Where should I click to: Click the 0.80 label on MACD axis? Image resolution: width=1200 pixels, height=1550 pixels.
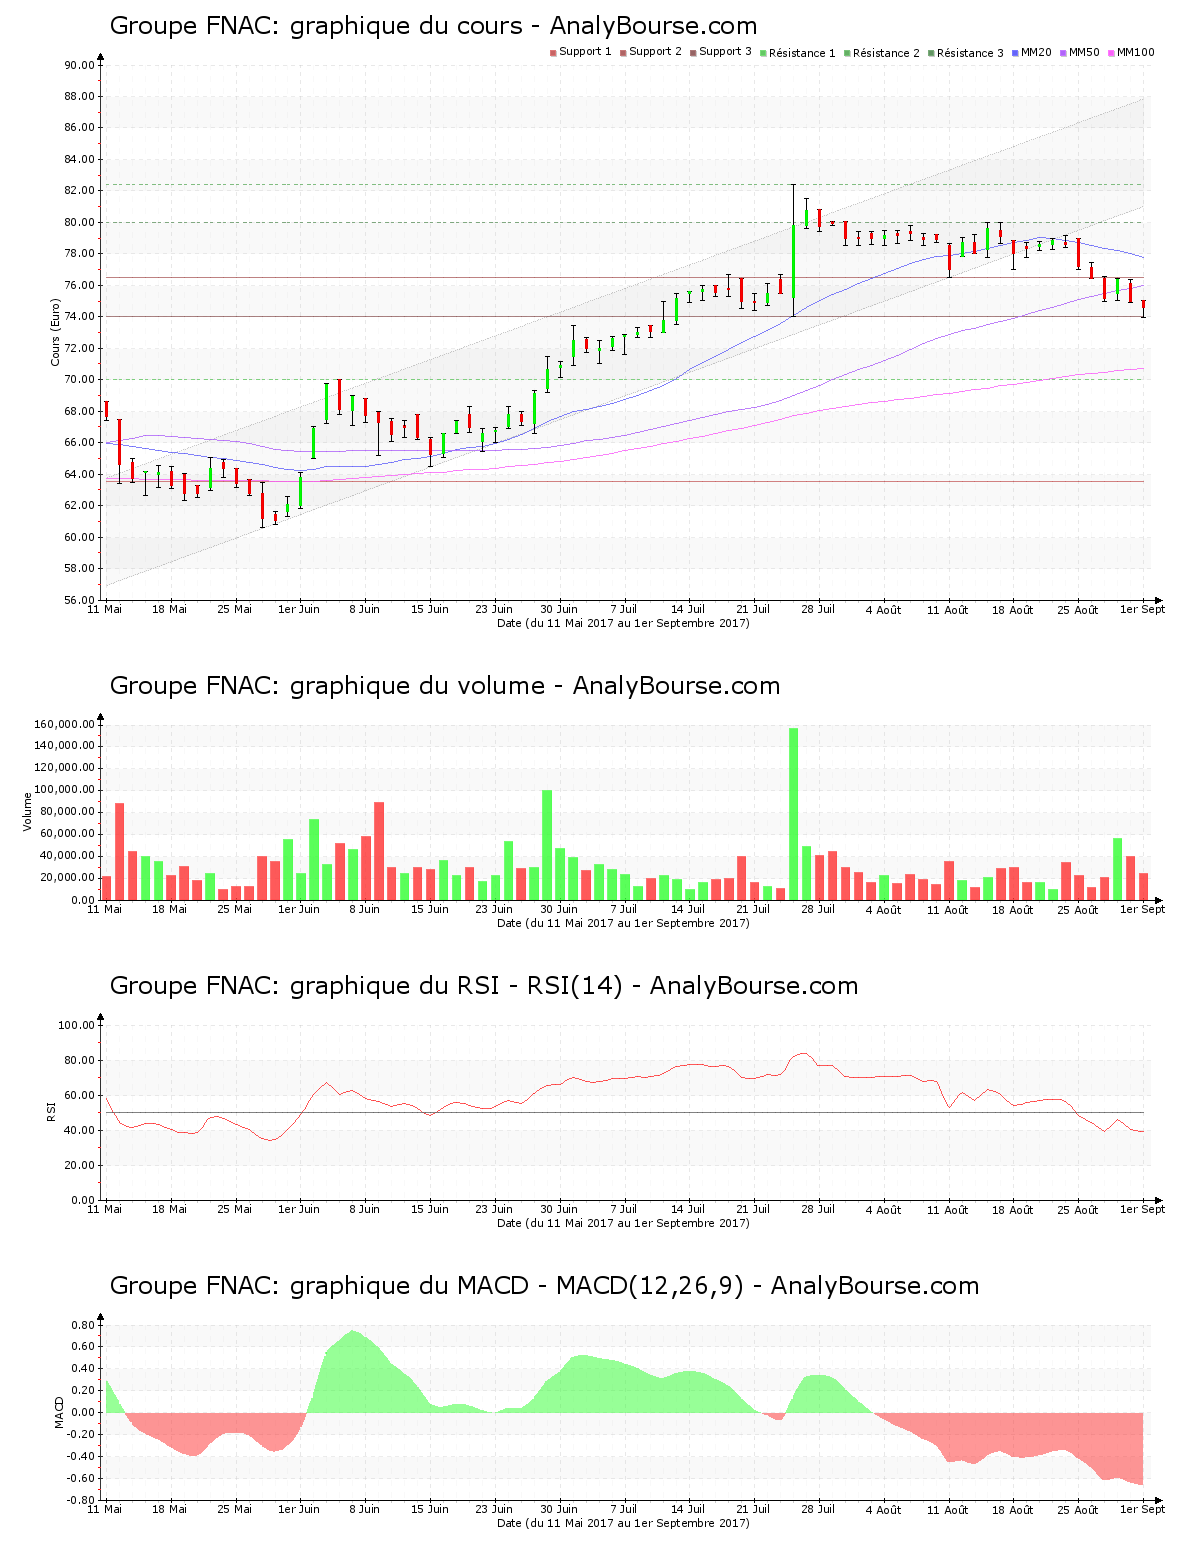coord(82,1325)
